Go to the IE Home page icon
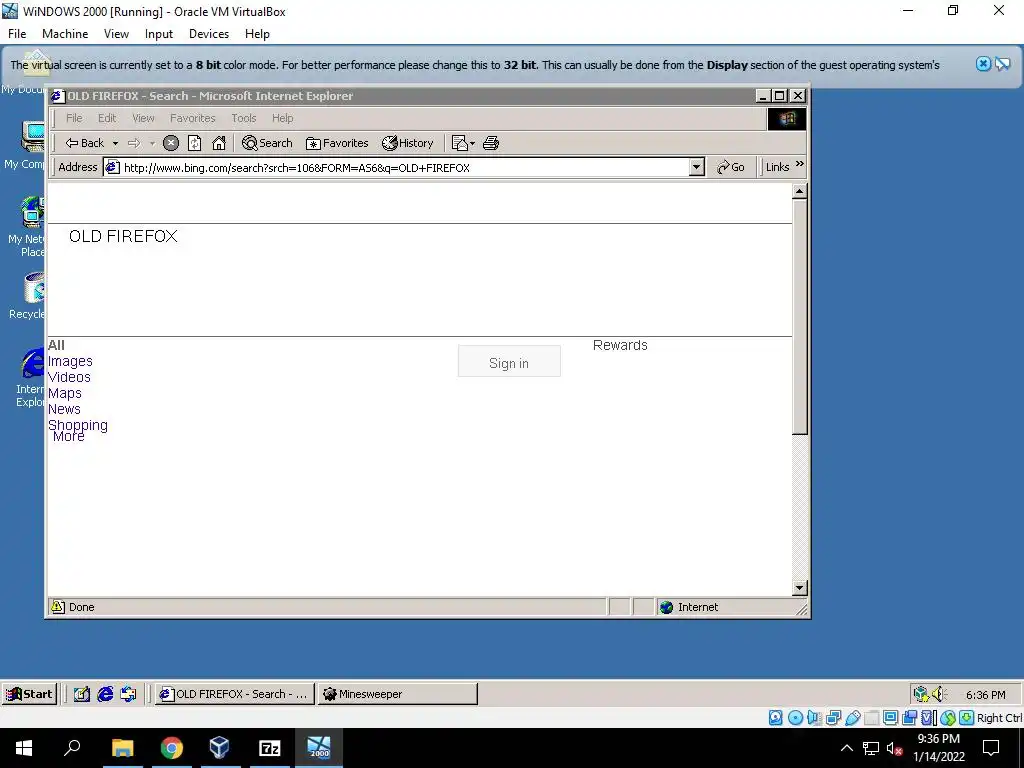Viewport: 1024px width, 768px height. (219, 143)
